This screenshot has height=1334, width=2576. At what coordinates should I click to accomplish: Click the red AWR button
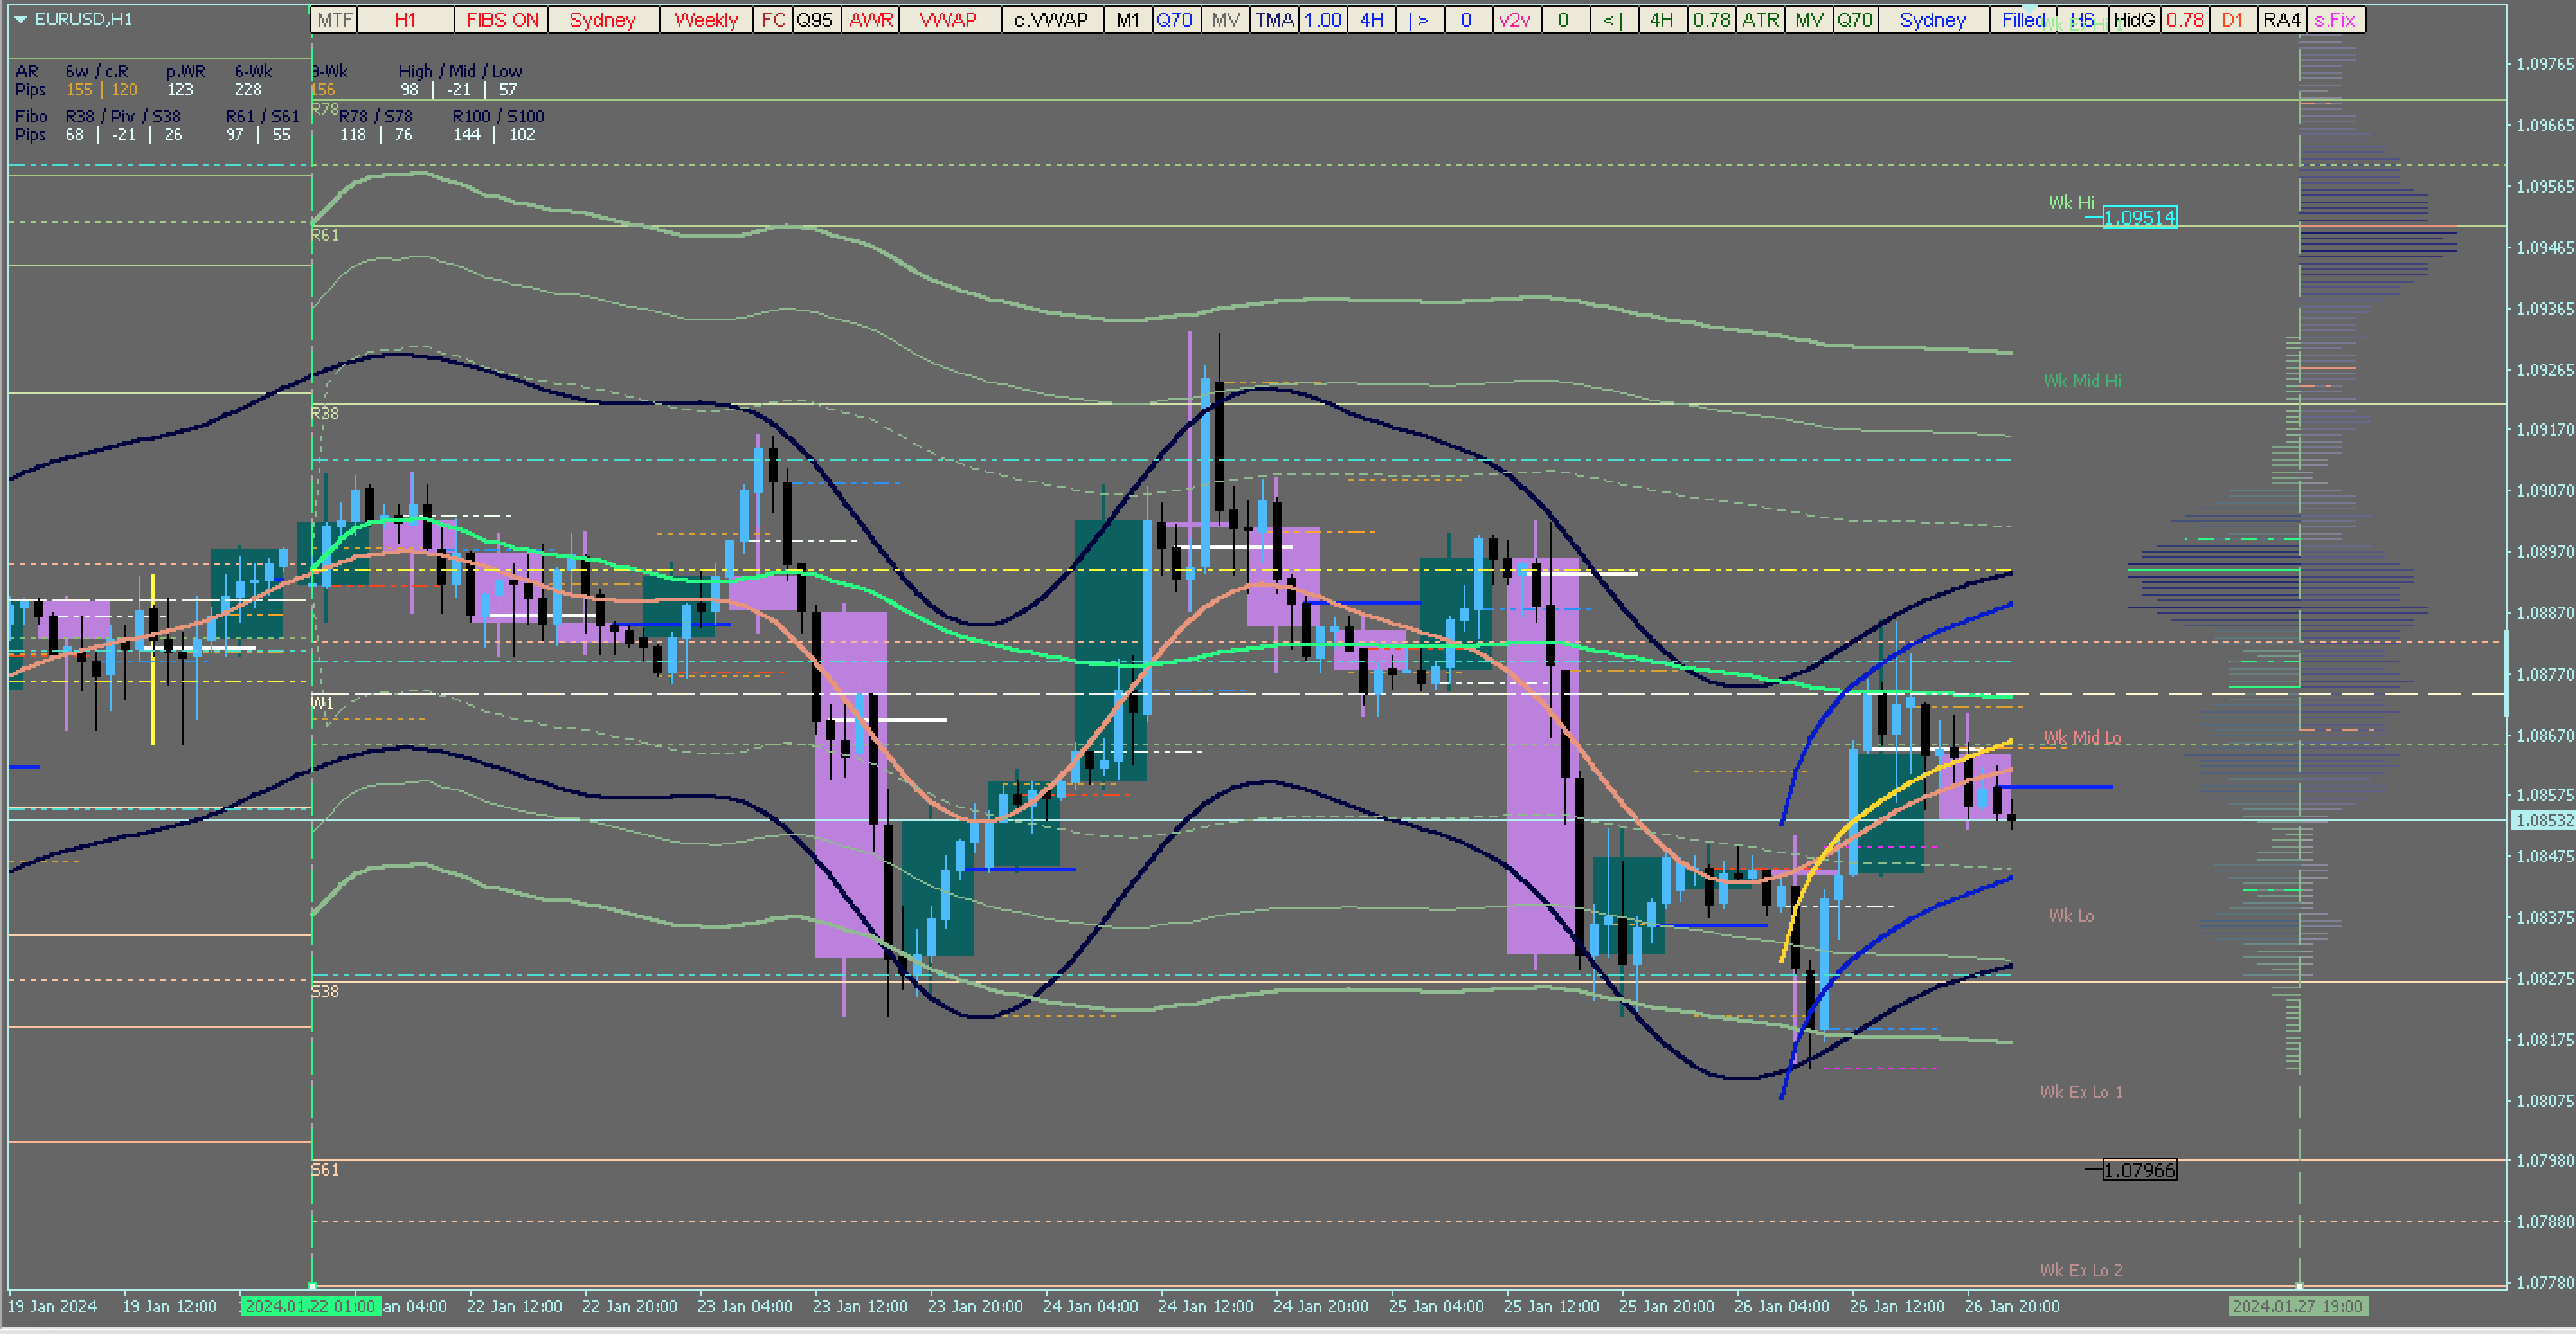(870, 20)
